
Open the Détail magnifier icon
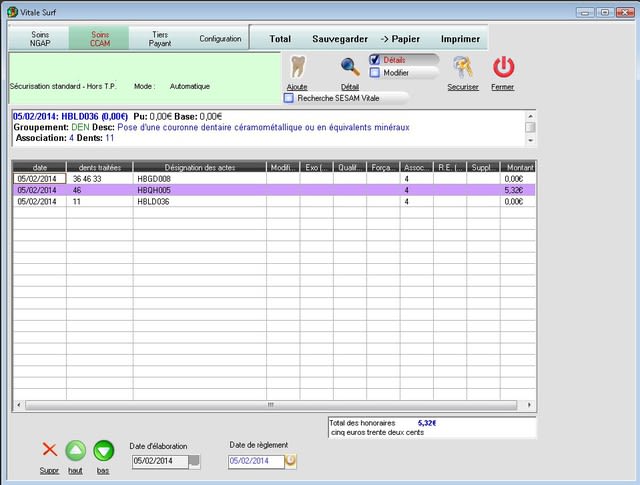click(x=350, y=67)
